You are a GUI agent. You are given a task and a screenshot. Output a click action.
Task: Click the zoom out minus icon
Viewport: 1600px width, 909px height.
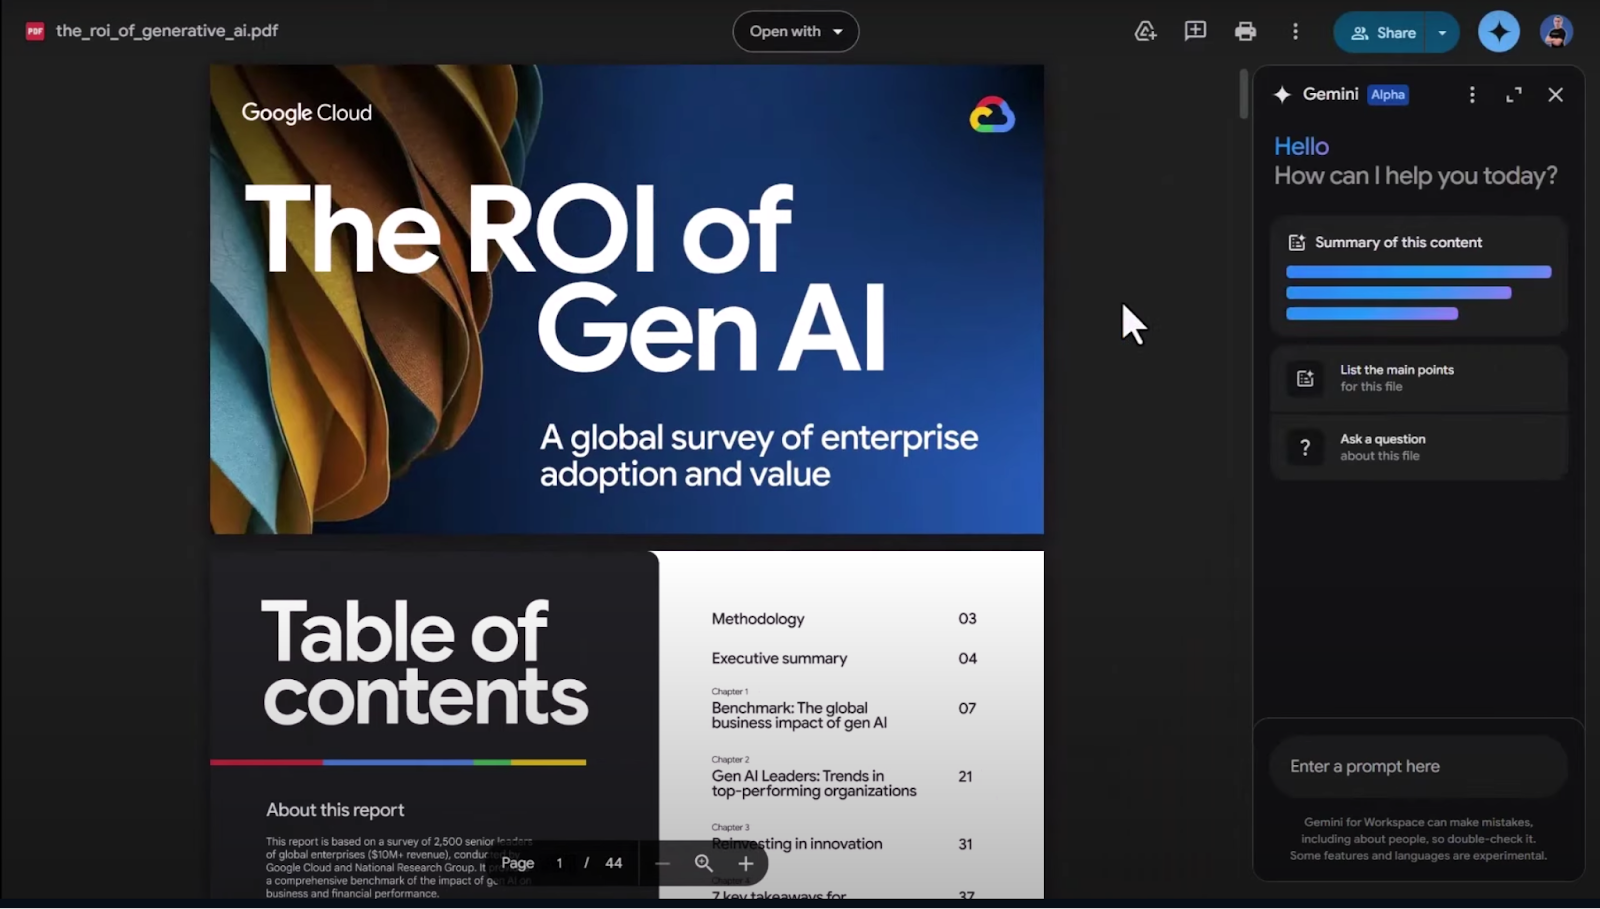(x=662, y=863)
